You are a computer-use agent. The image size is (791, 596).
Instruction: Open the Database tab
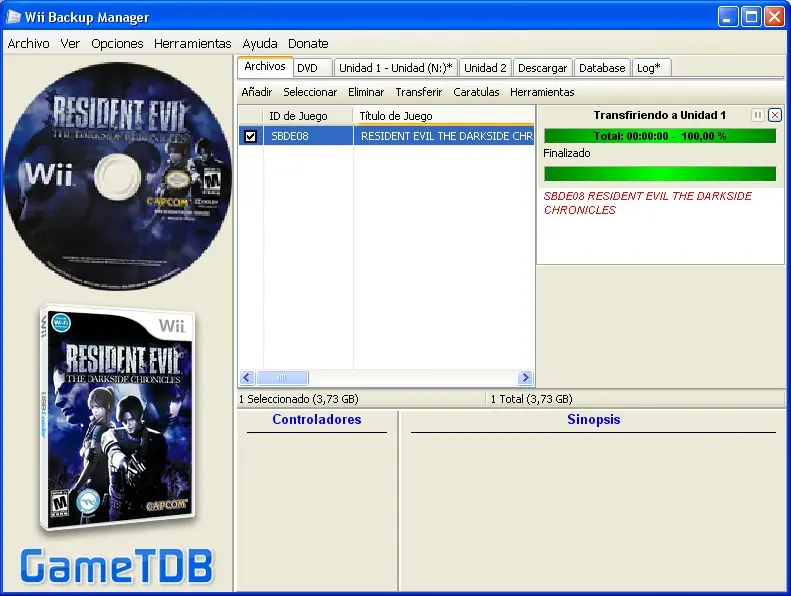[602, 68]
